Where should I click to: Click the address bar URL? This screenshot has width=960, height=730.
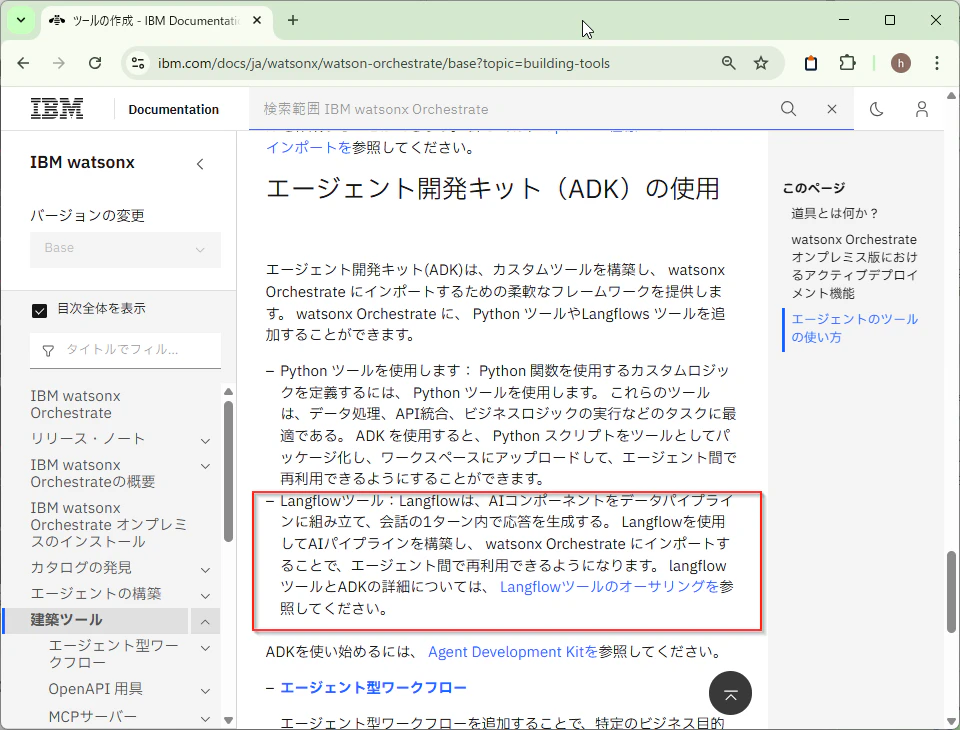click(x=383, y=63)
